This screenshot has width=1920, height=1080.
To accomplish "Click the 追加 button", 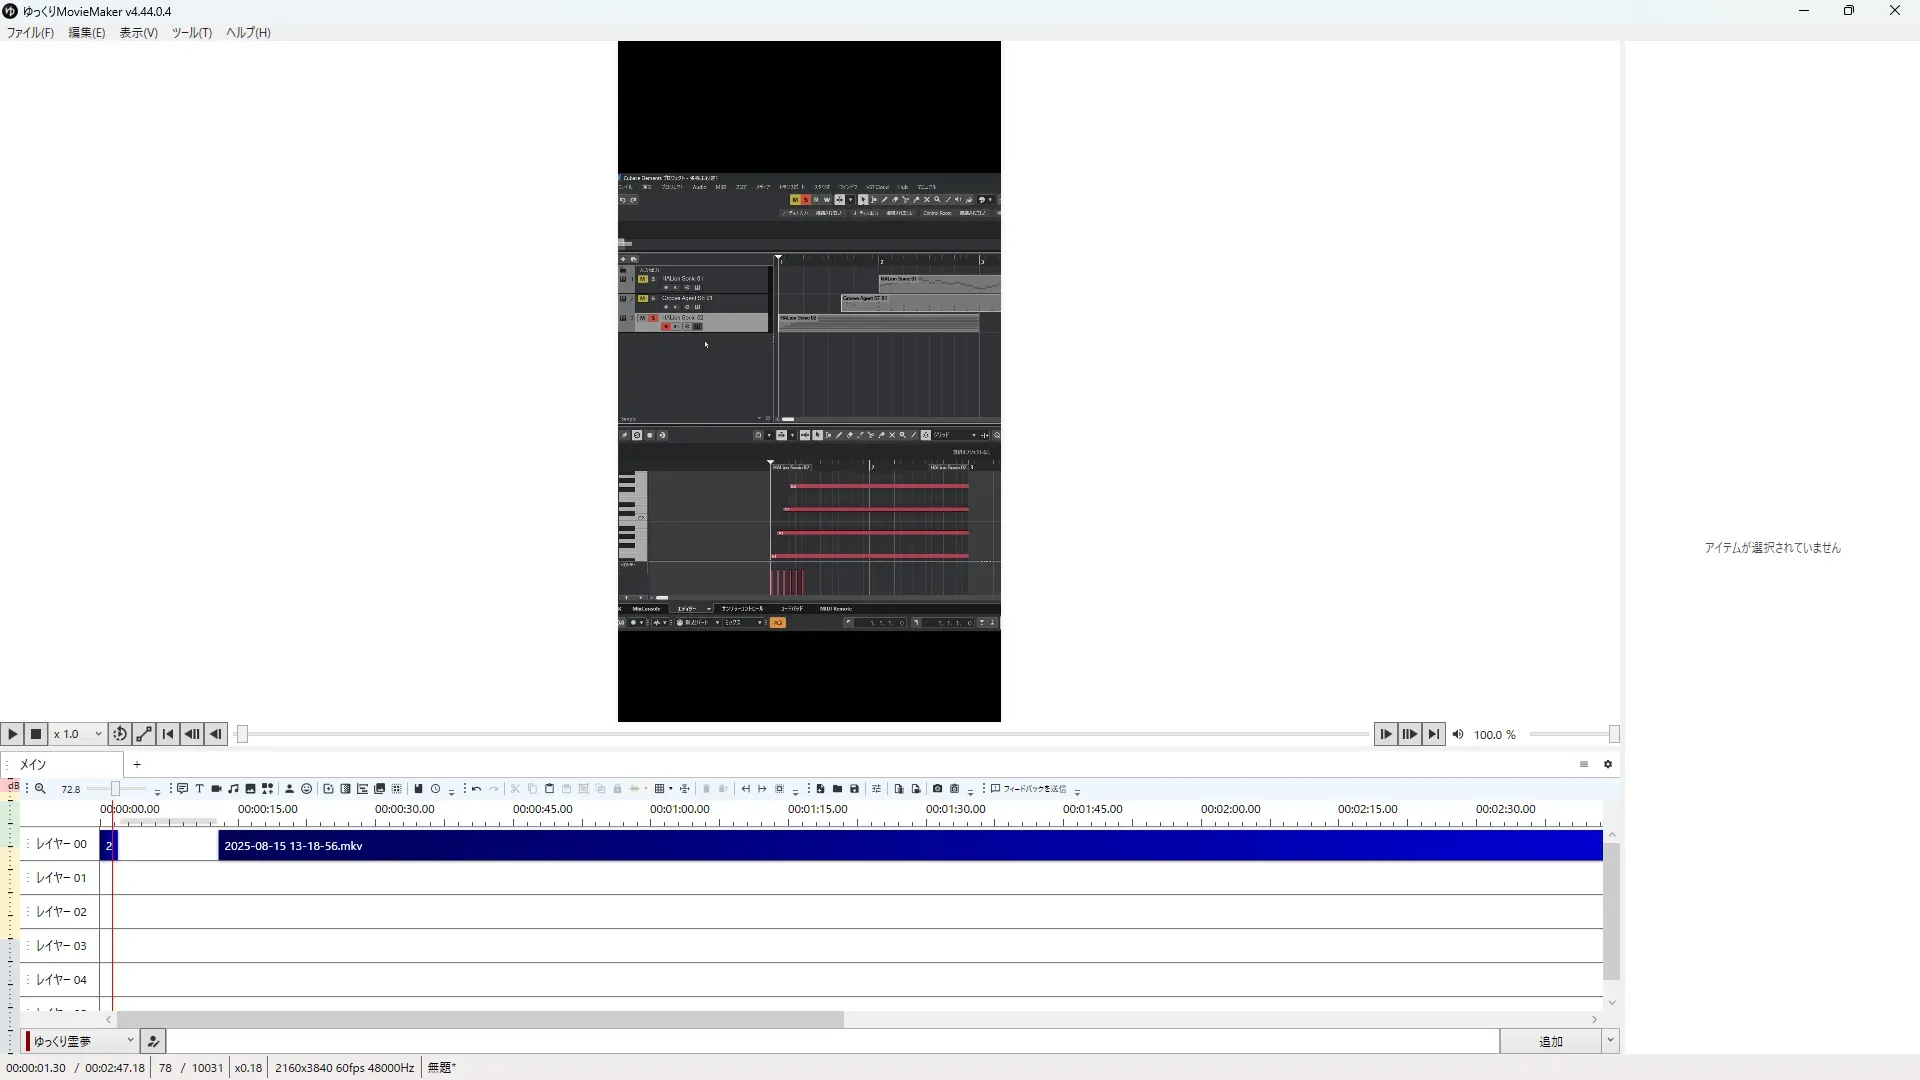I will click(1550, 1041).
